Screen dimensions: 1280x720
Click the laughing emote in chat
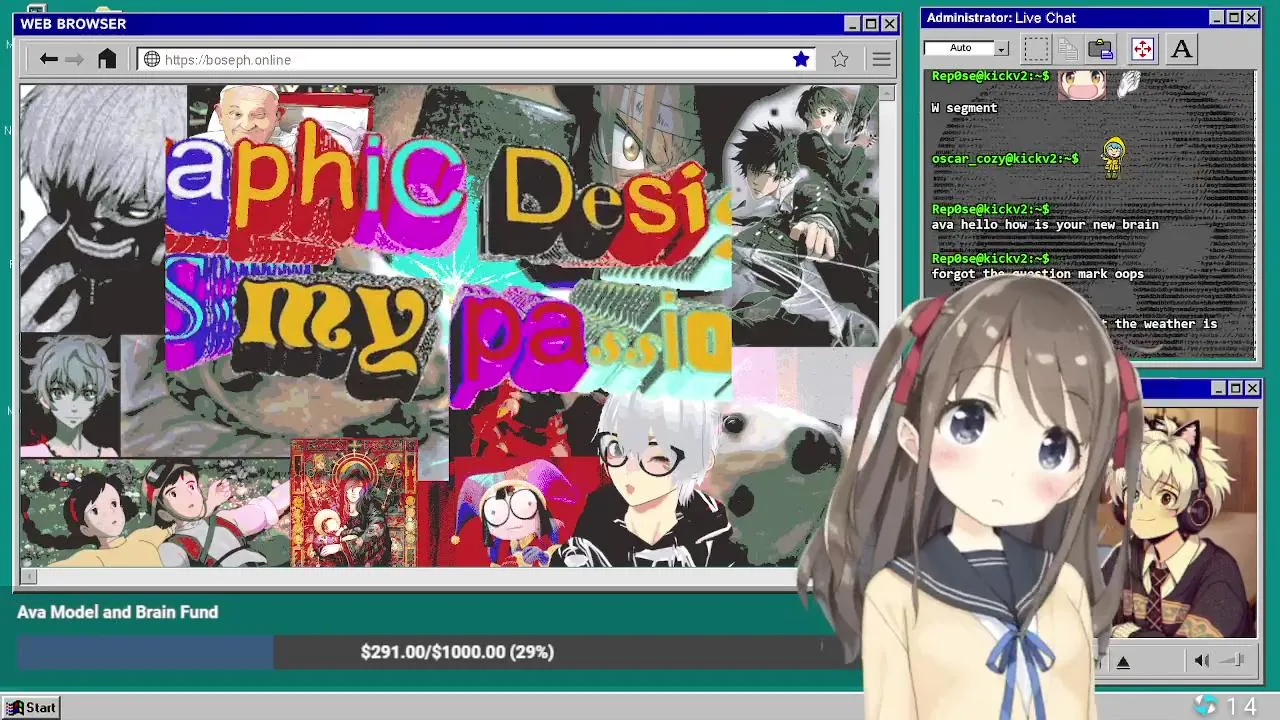(x=1082, y=83)
